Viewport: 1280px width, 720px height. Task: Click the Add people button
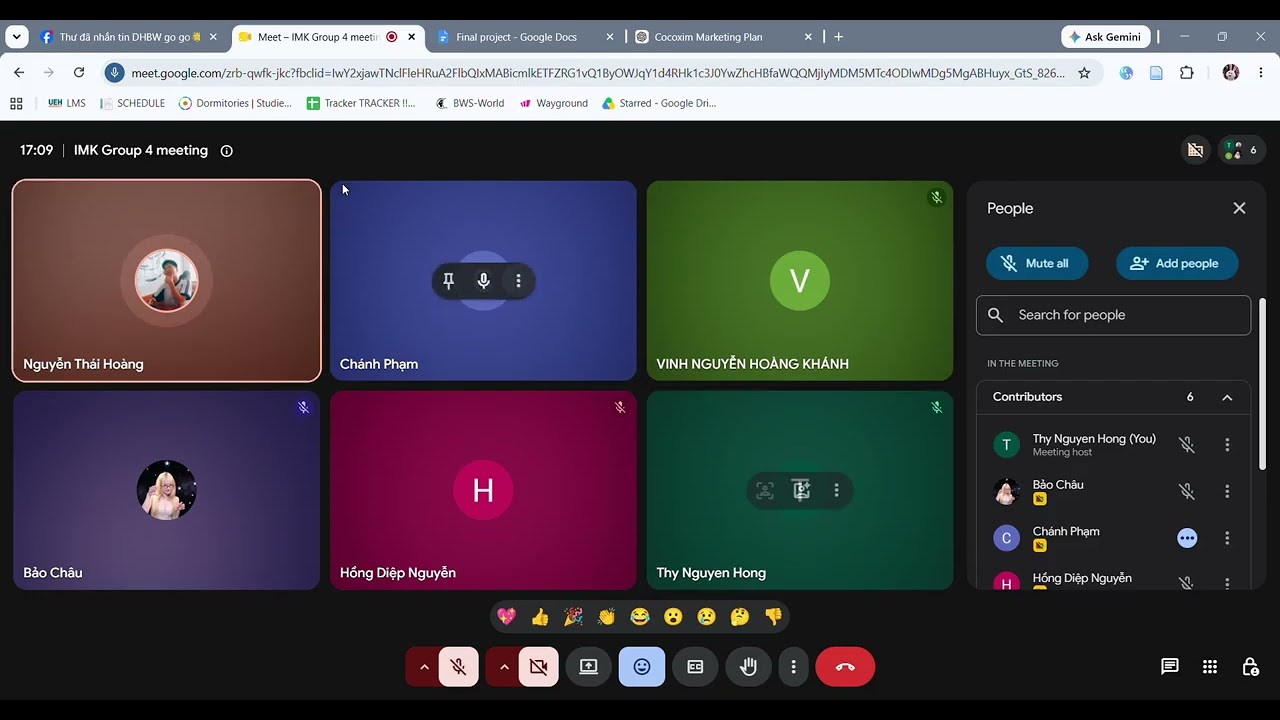(1176, 263)
